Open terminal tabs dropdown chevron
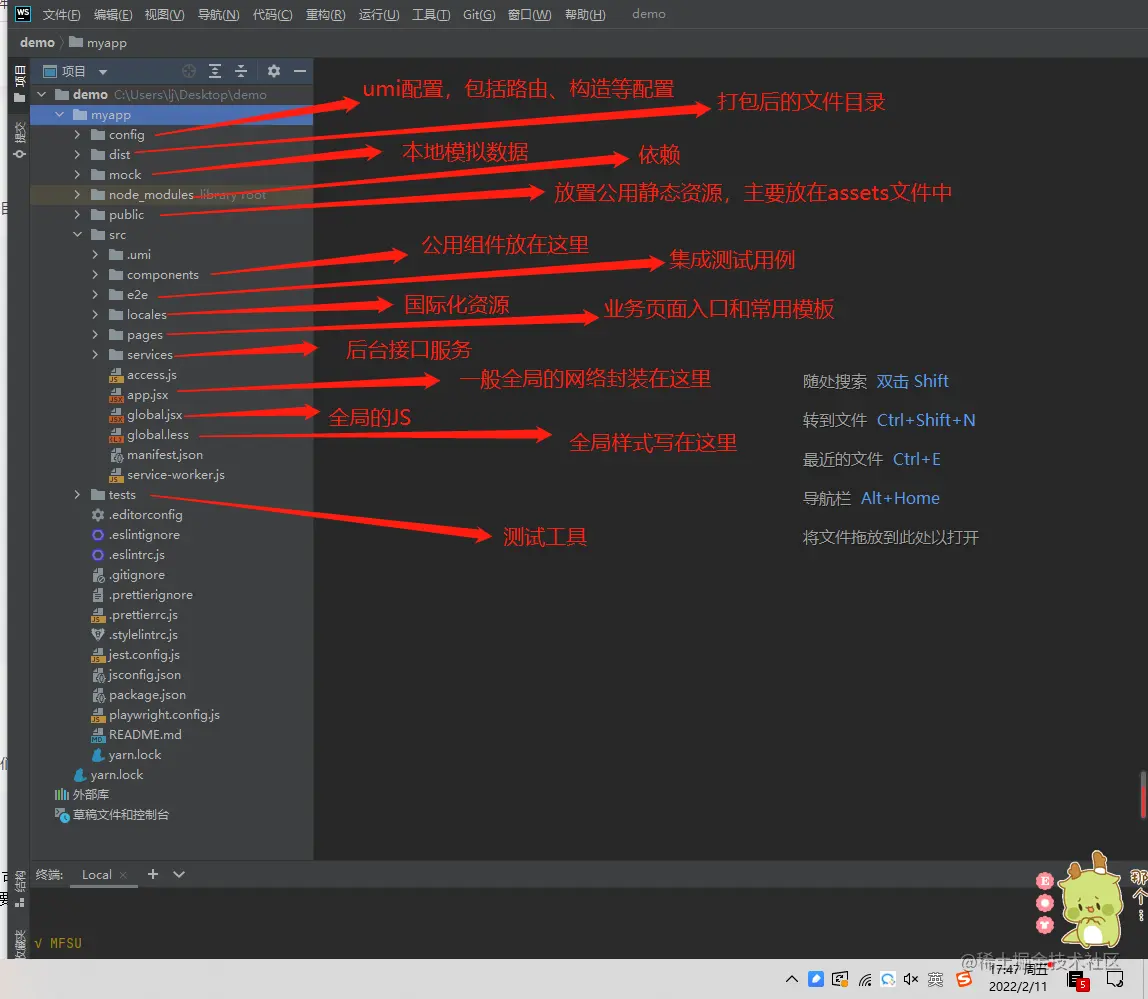The height and width of the screenshot is (999, 1148). tap(179, 874)
